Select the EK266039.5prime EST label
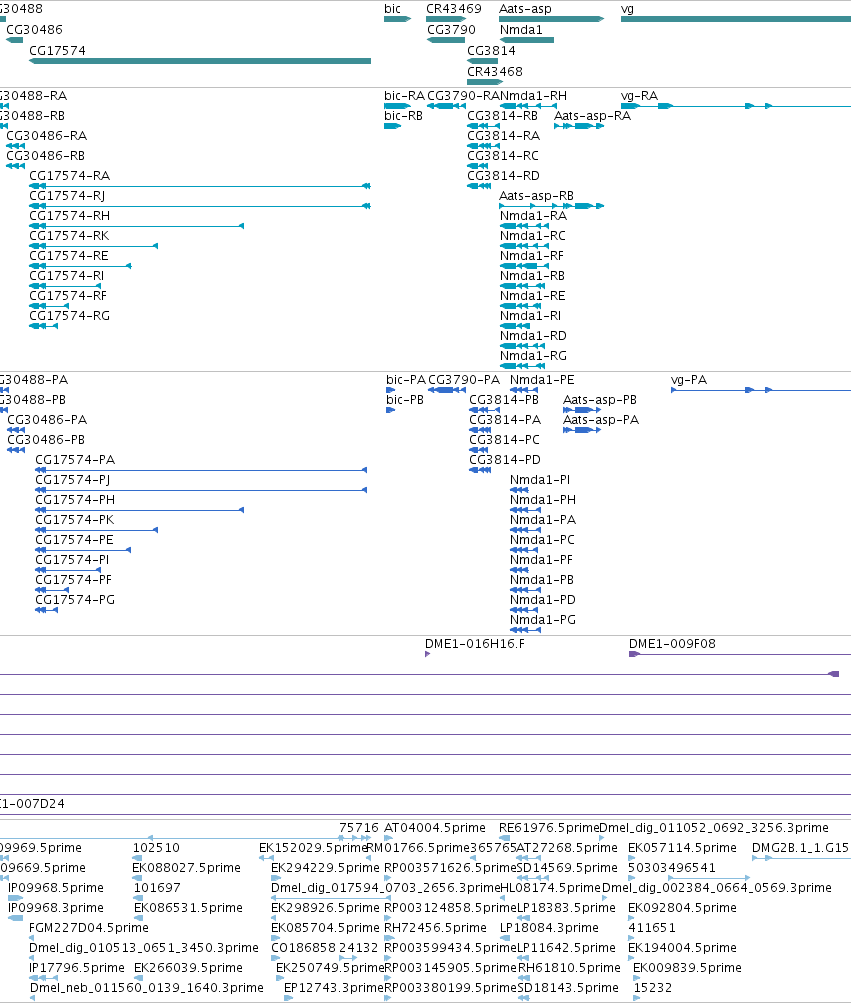Image resolution: width=851 pixels, height=1003 pixels. 188,968
